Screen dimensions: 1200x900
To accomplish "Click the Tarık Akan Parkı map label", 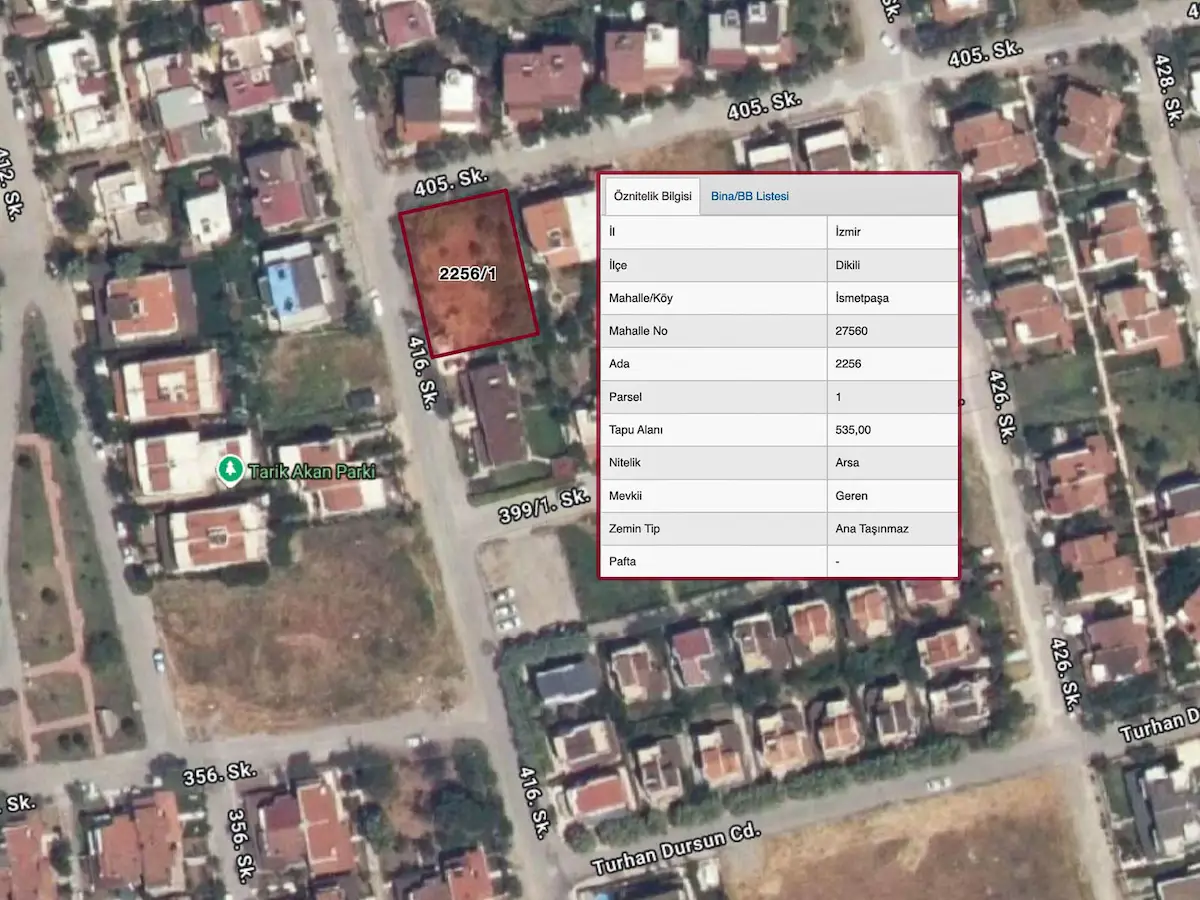I will 312,471.
